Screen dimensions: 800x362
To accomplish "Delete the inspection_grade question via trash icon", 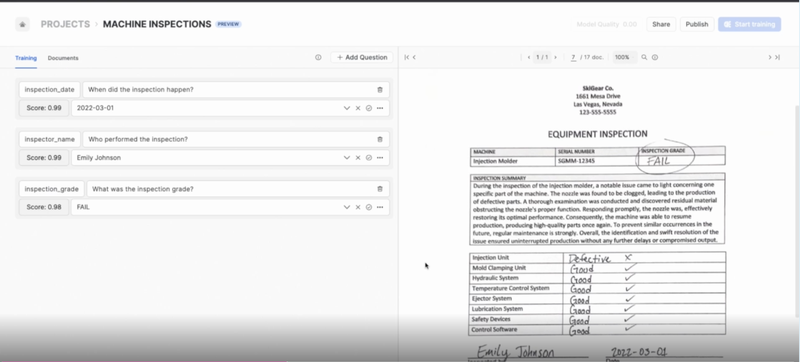I will (x=380, y=189).
